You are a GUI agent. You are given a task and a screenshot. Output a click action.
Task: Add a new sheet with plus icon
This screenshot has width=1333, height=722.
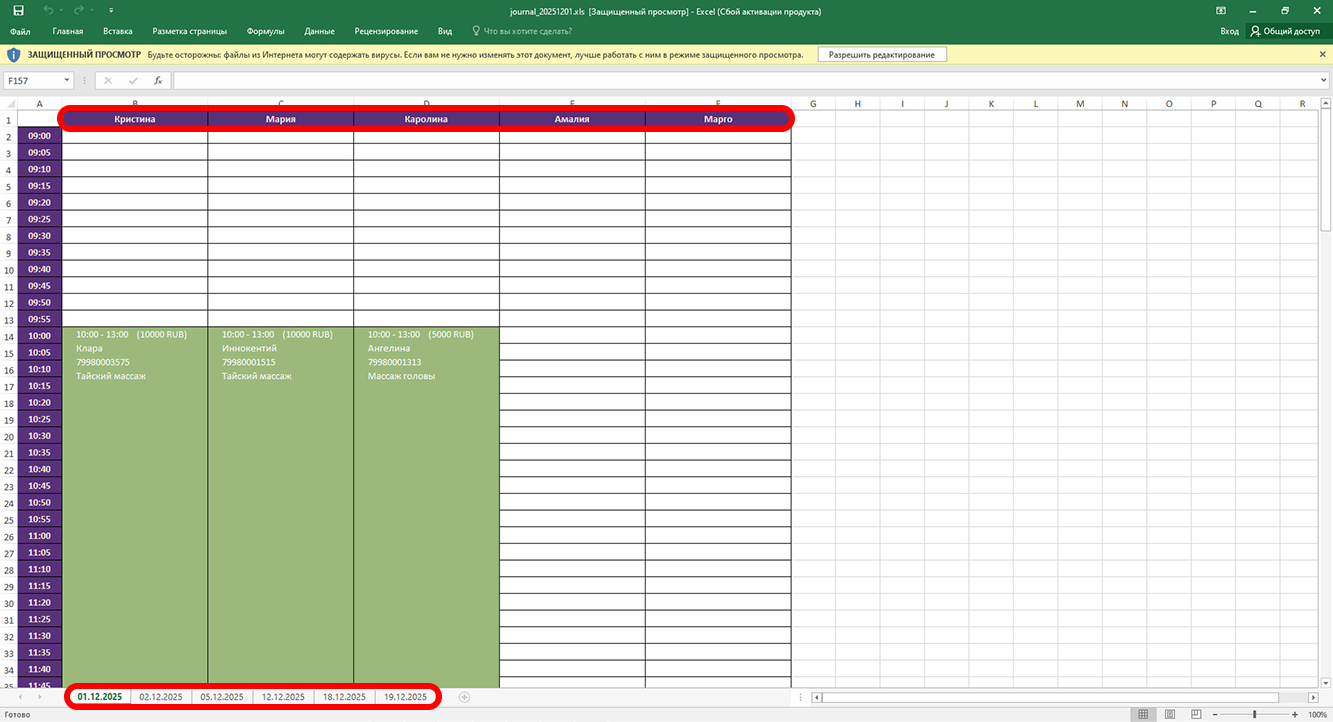coord(464,697)
